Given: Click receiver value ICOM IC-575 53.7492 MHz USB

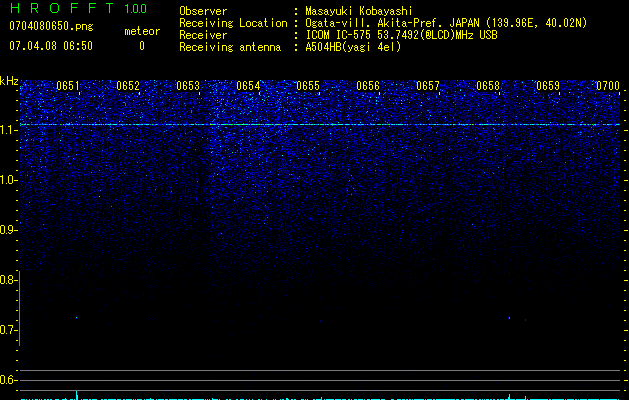Looking at the screenshot, I should coord(401,35).
